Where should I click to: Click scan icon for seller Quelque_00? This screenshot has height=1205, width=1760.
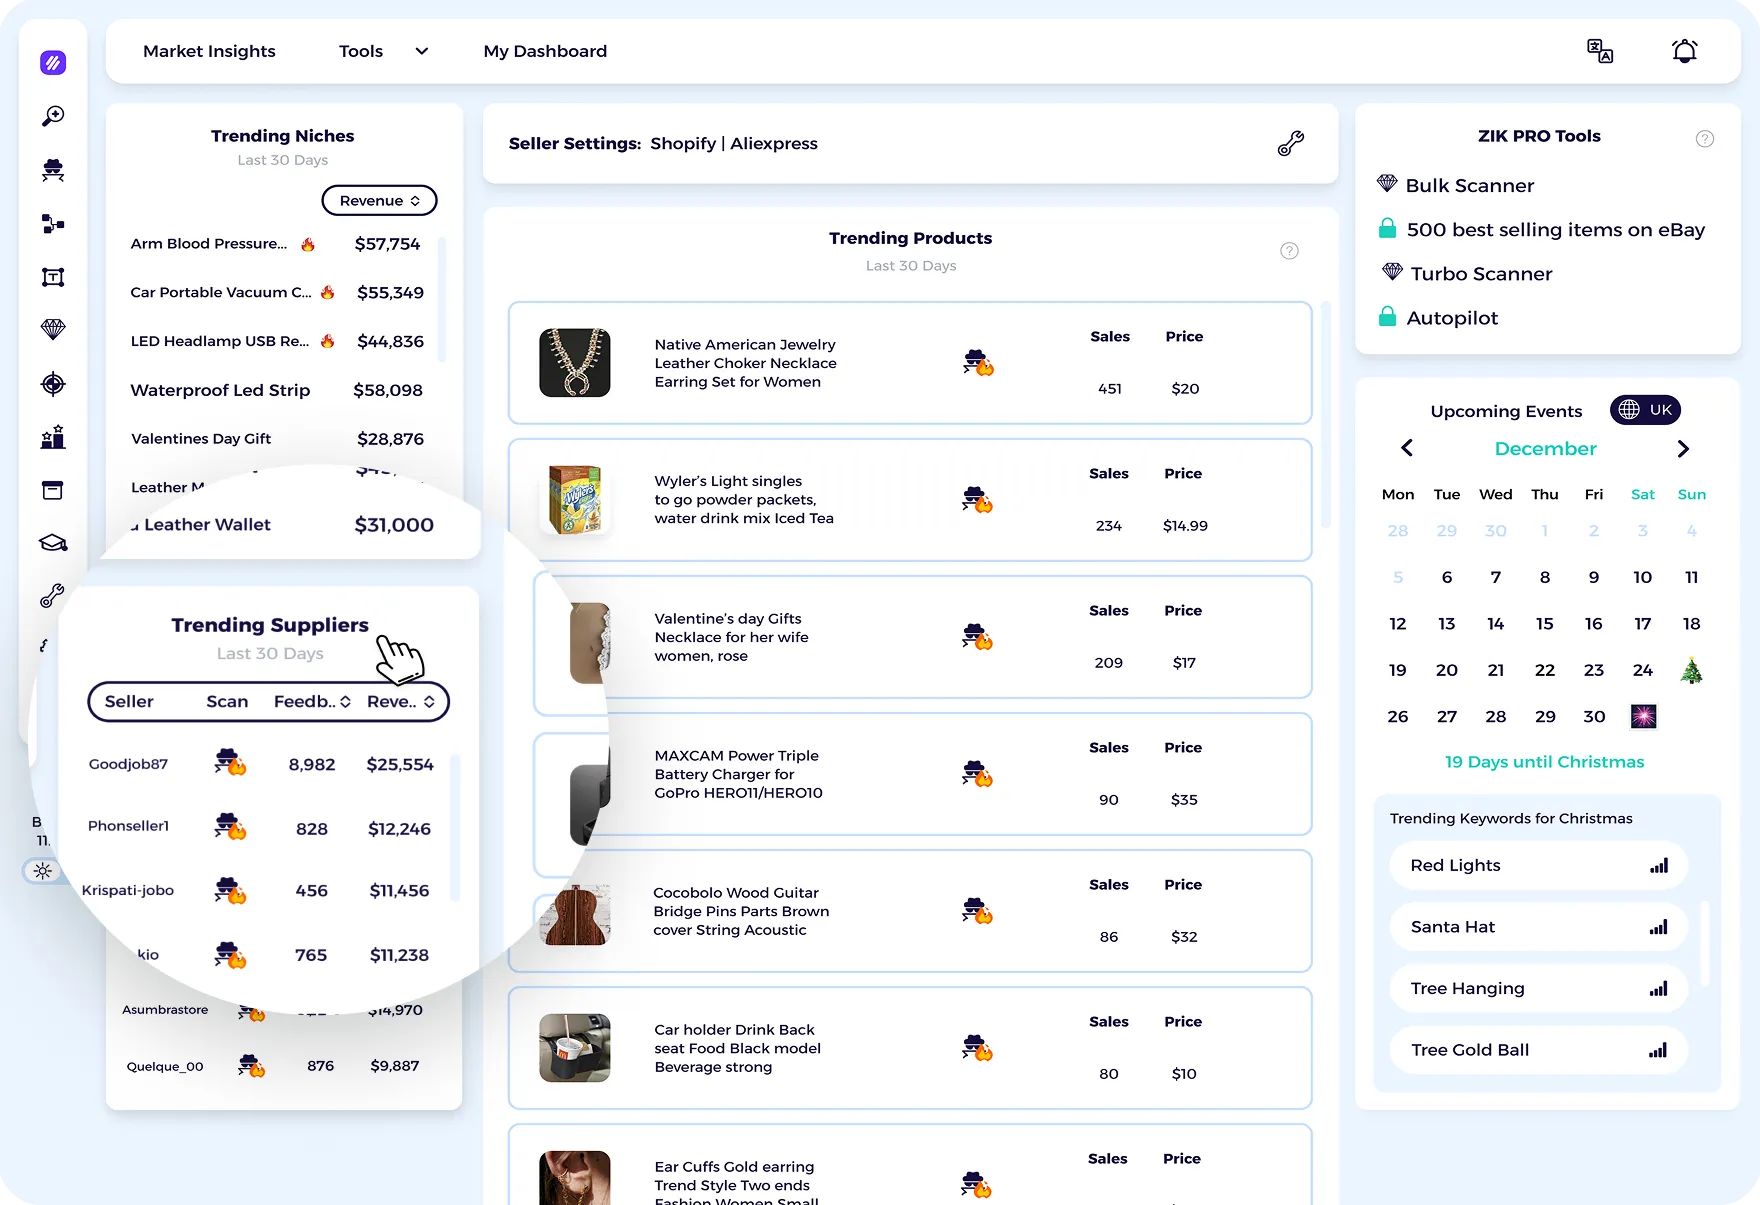[252, 1066]
